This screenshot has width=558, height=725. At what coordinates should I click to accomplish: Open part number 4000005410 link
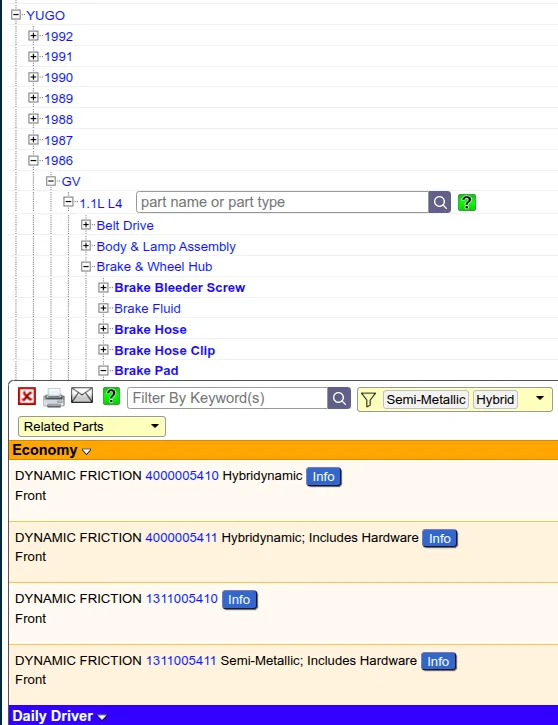182,476
